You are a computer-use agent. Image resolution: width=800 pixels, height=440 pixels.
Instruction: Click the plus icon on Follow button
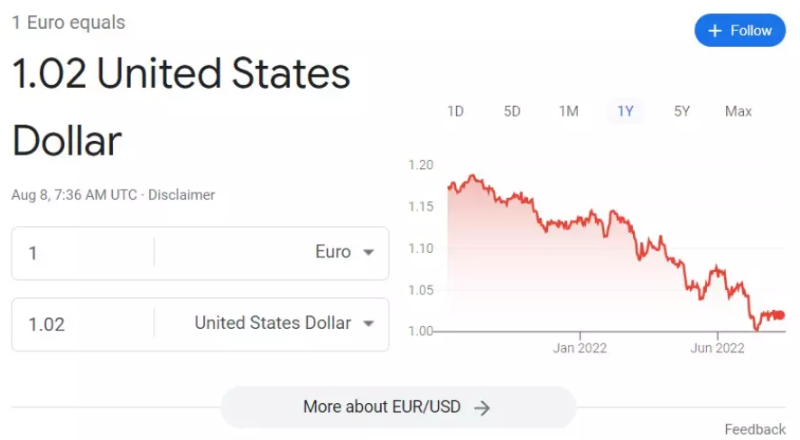coord(714,31)
